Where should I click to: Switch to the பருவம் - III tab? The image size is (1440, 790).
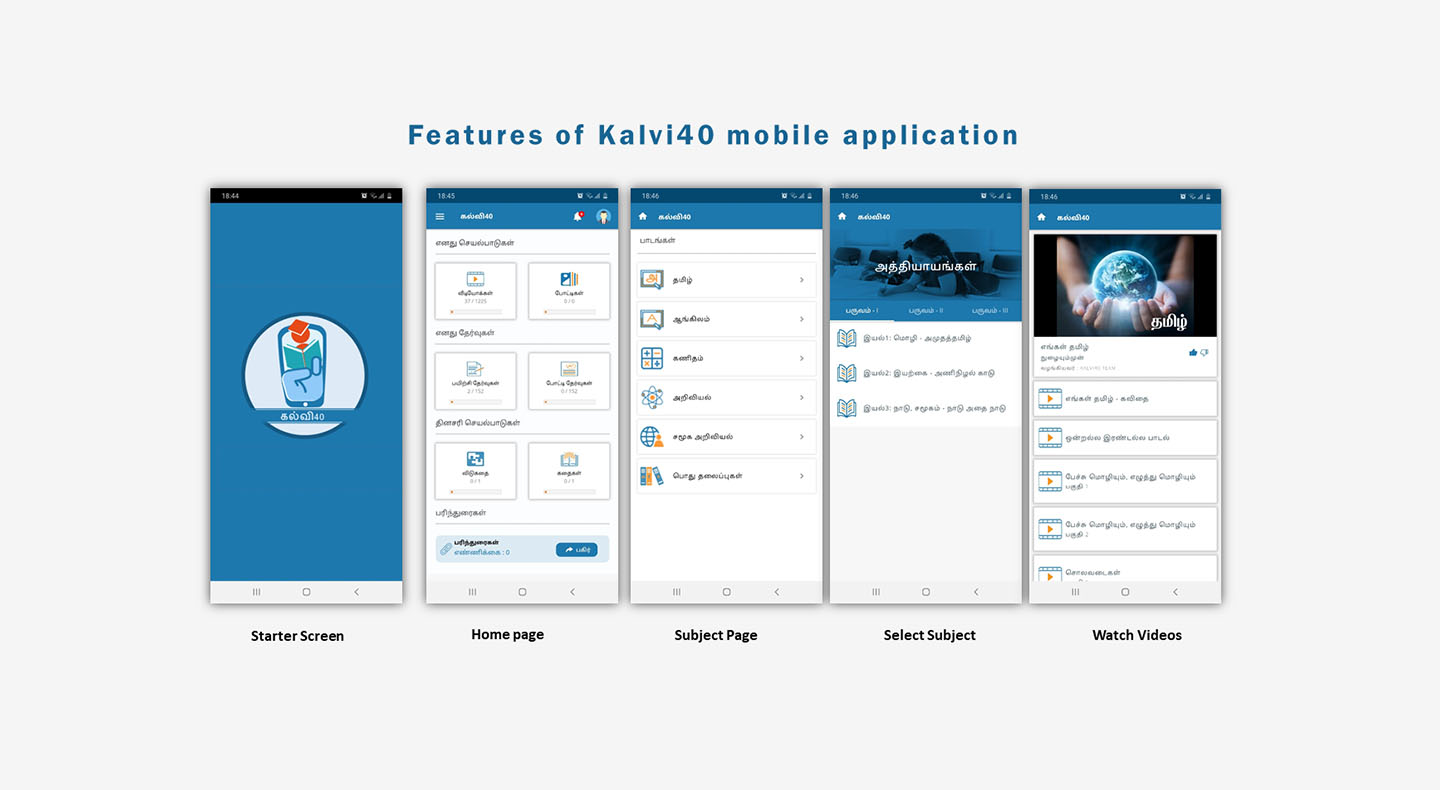(x=990, y=310)
